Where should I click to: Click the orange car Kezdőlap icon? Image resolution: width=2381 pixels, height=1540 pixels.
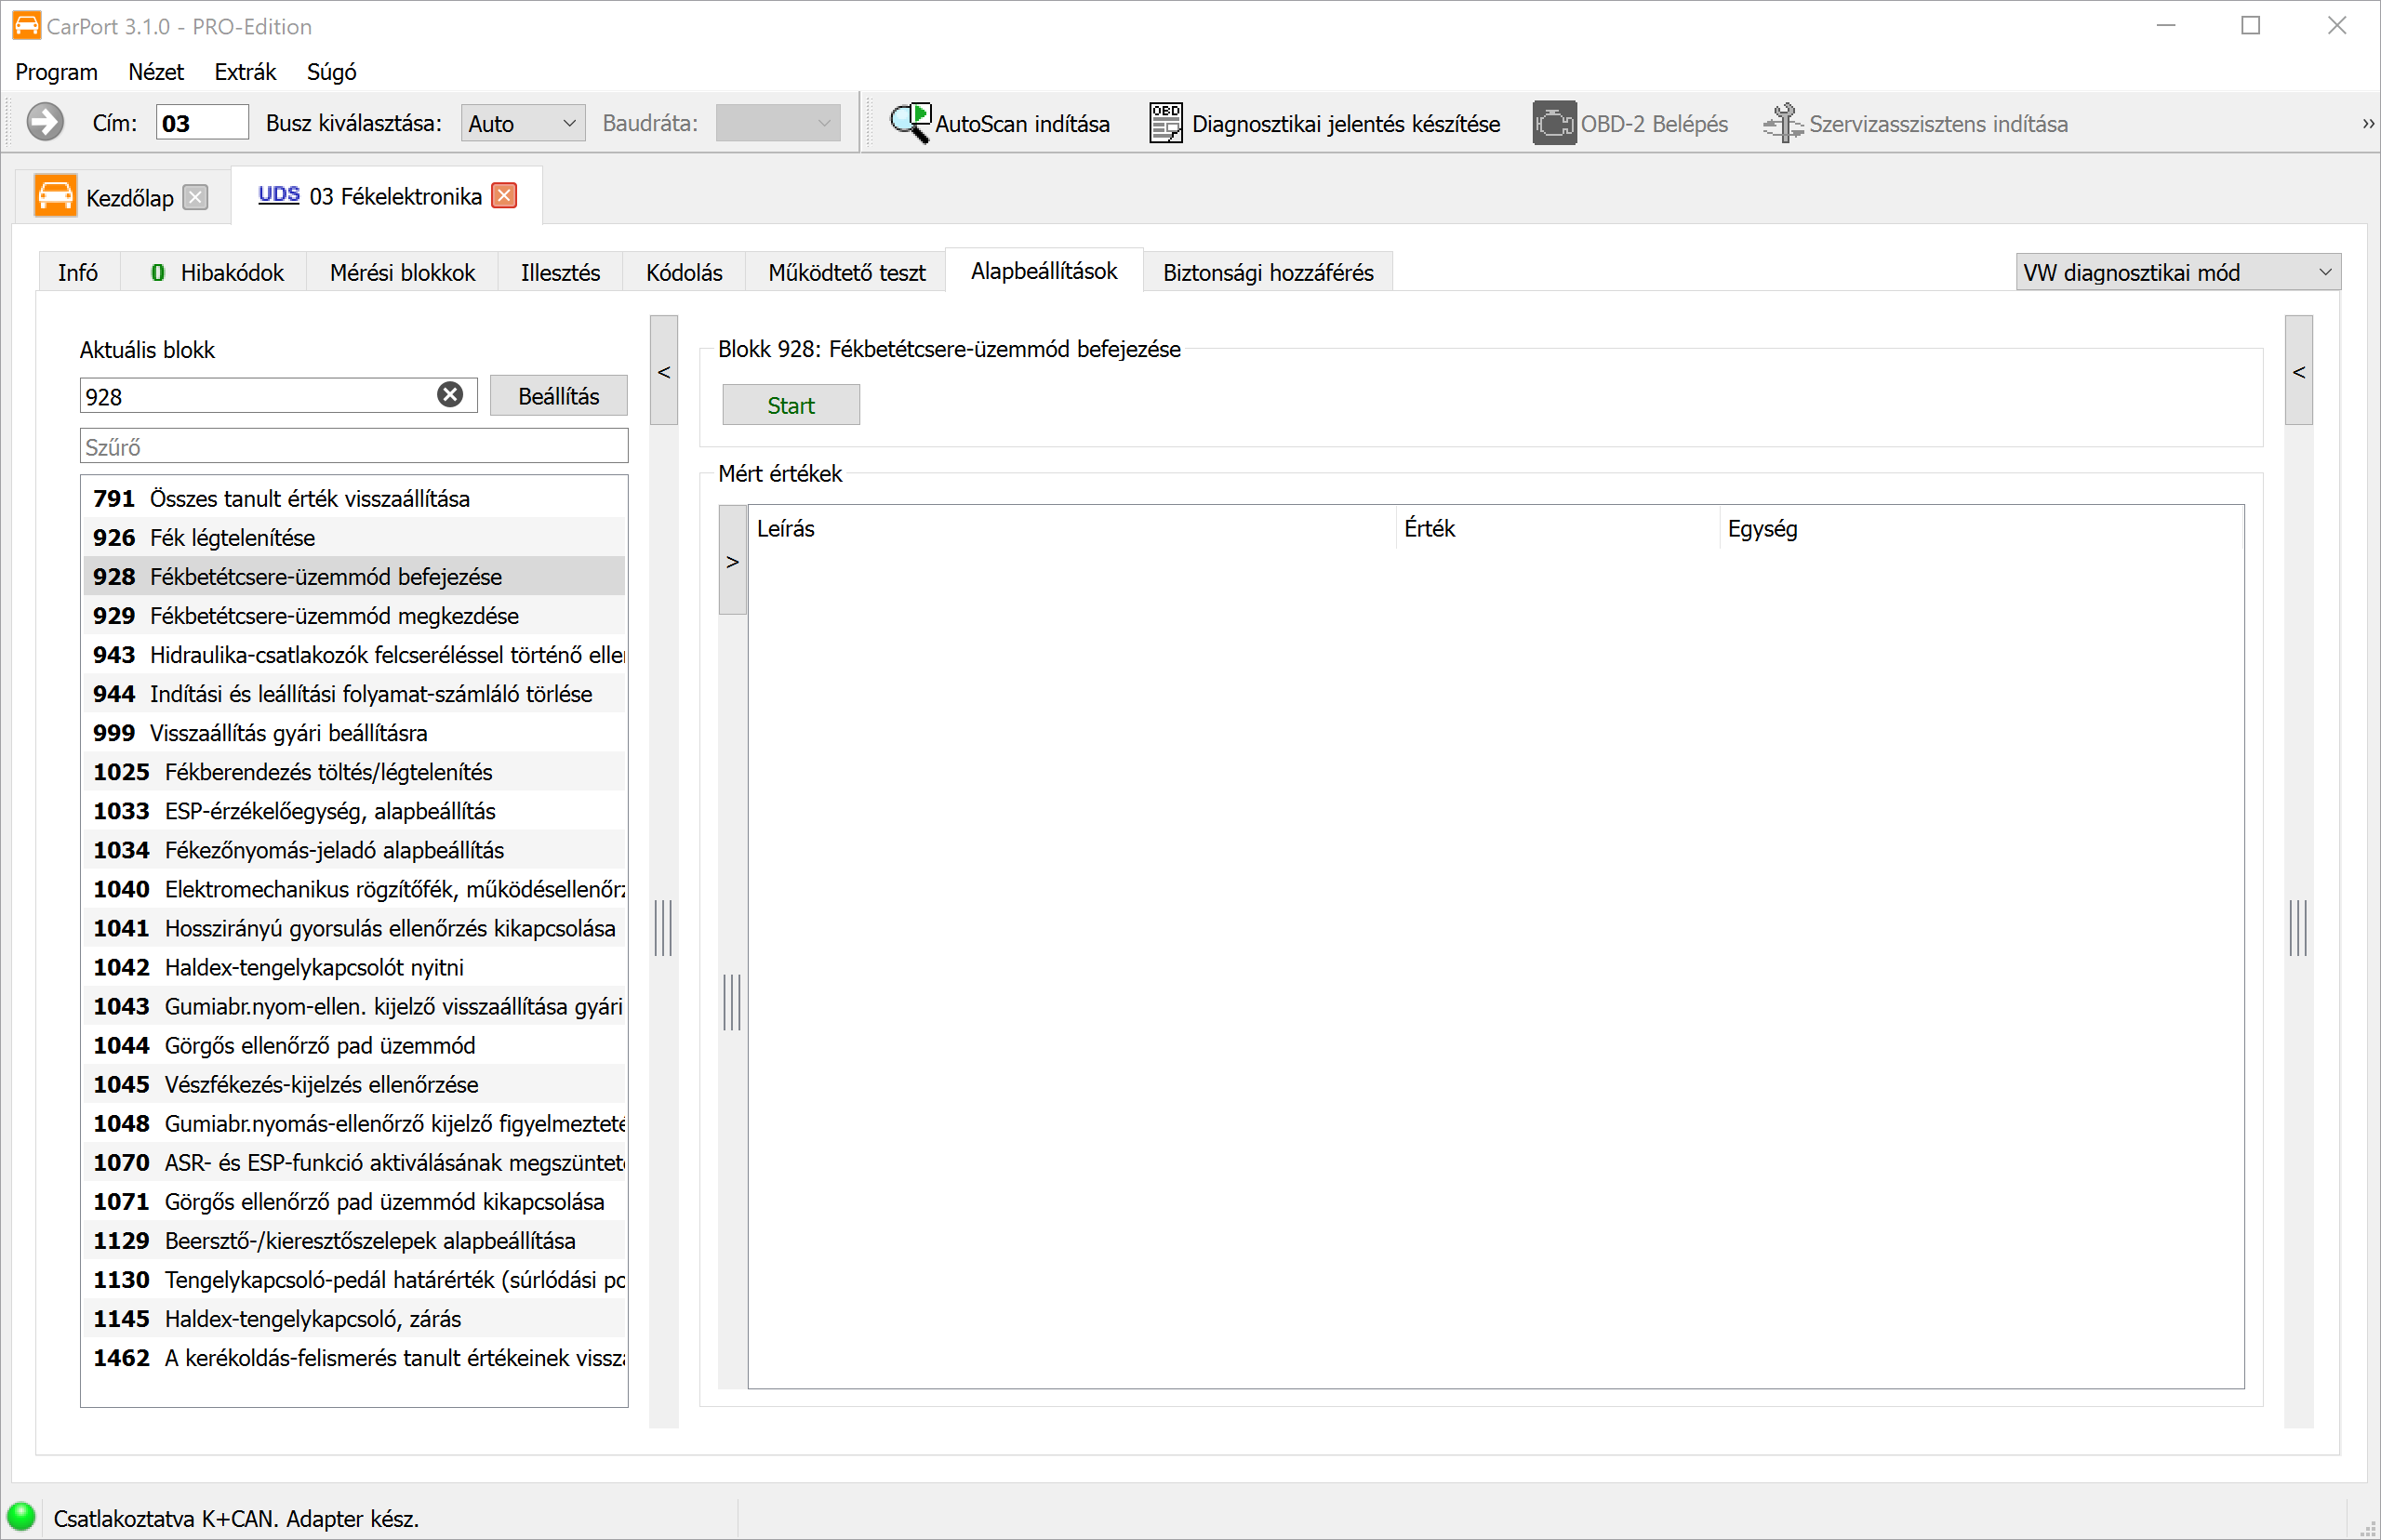tap(55, 196)
